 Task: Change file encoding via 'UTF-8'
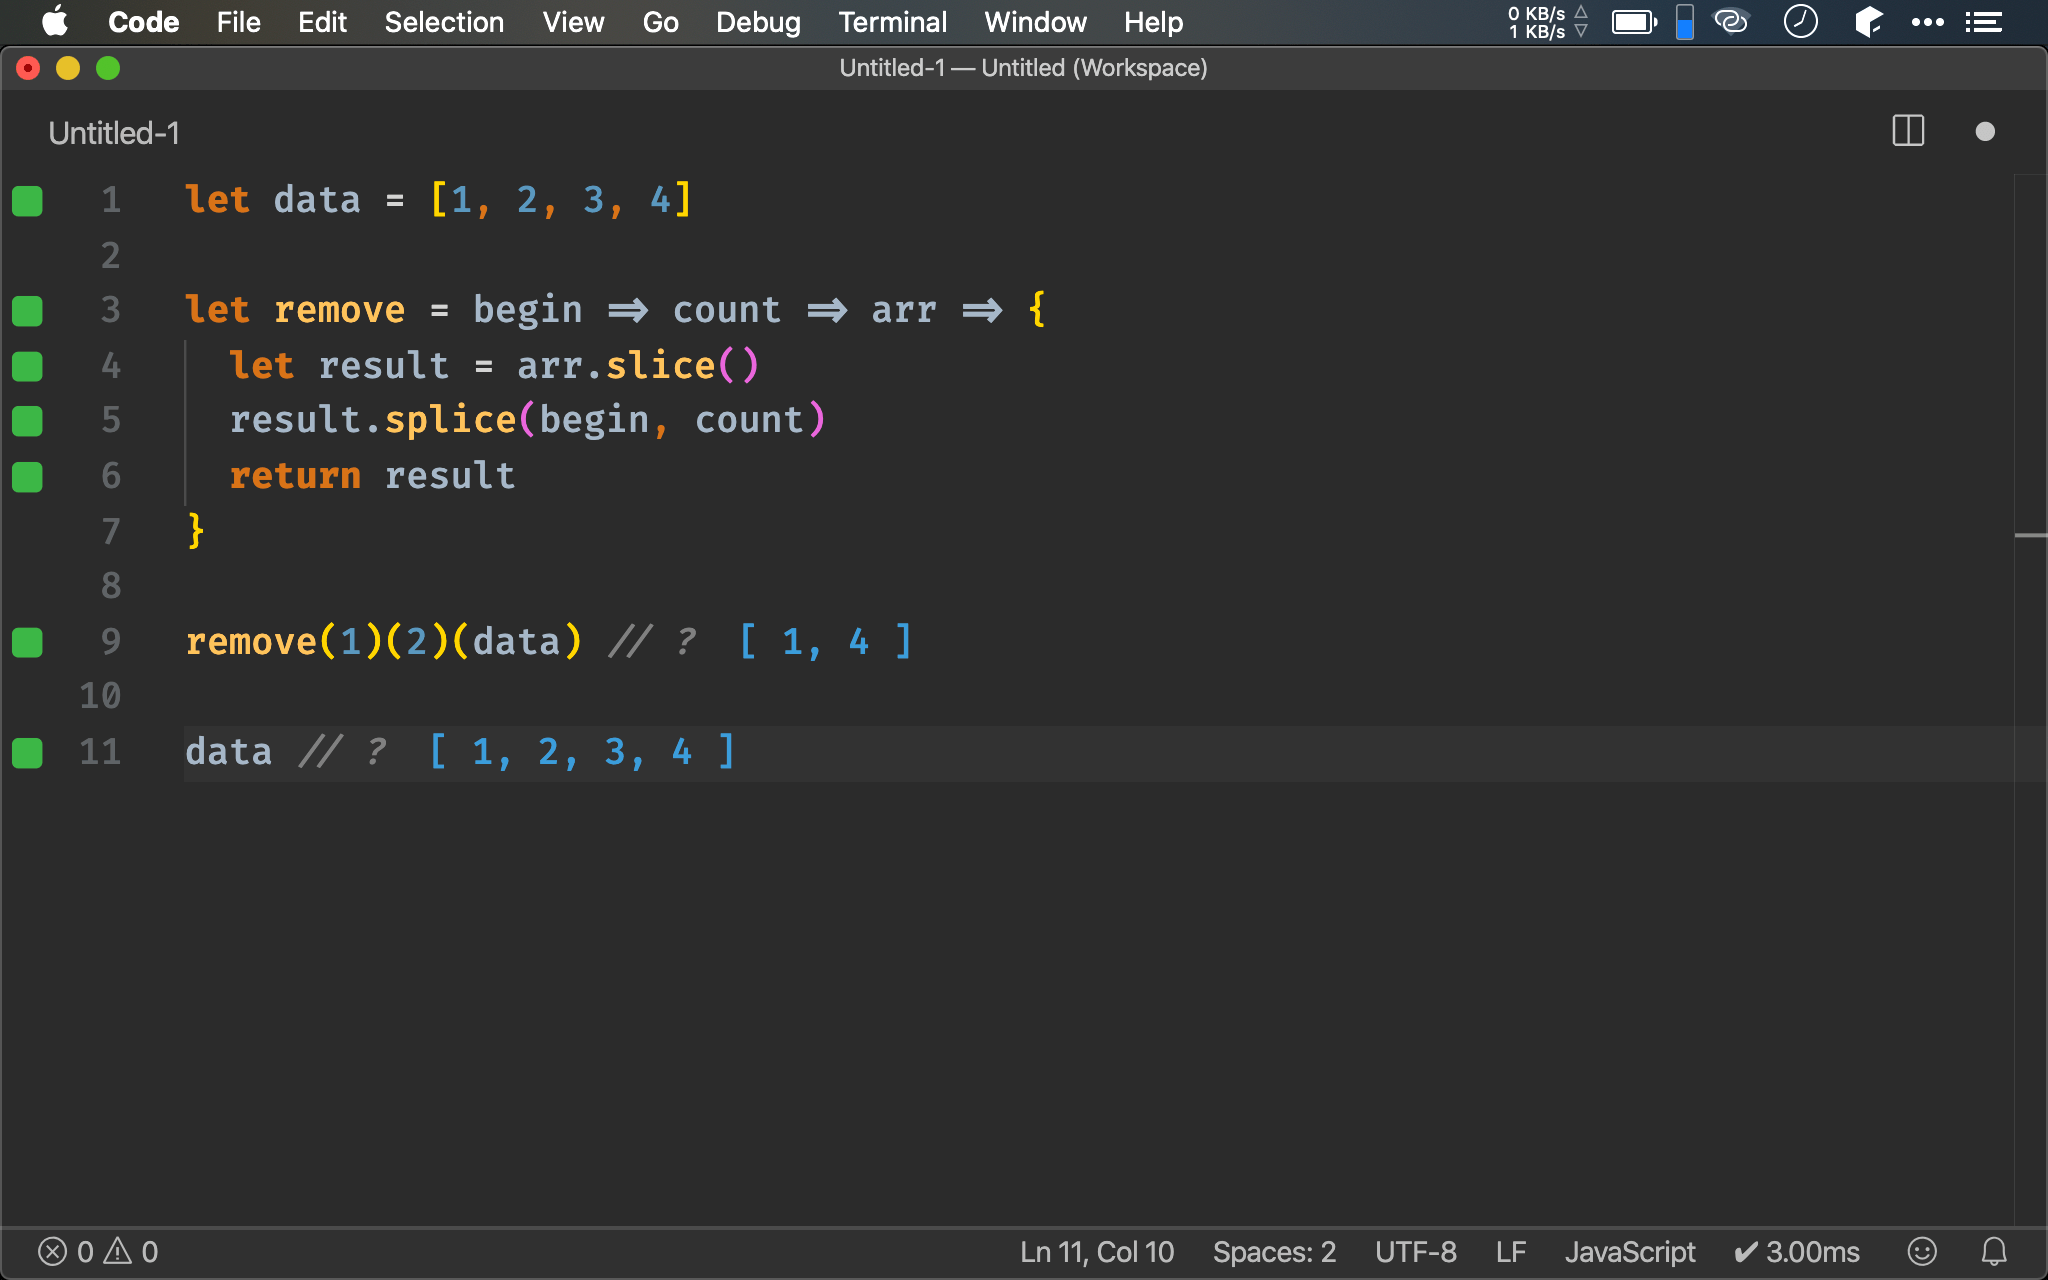[x=1415, y=1252]
